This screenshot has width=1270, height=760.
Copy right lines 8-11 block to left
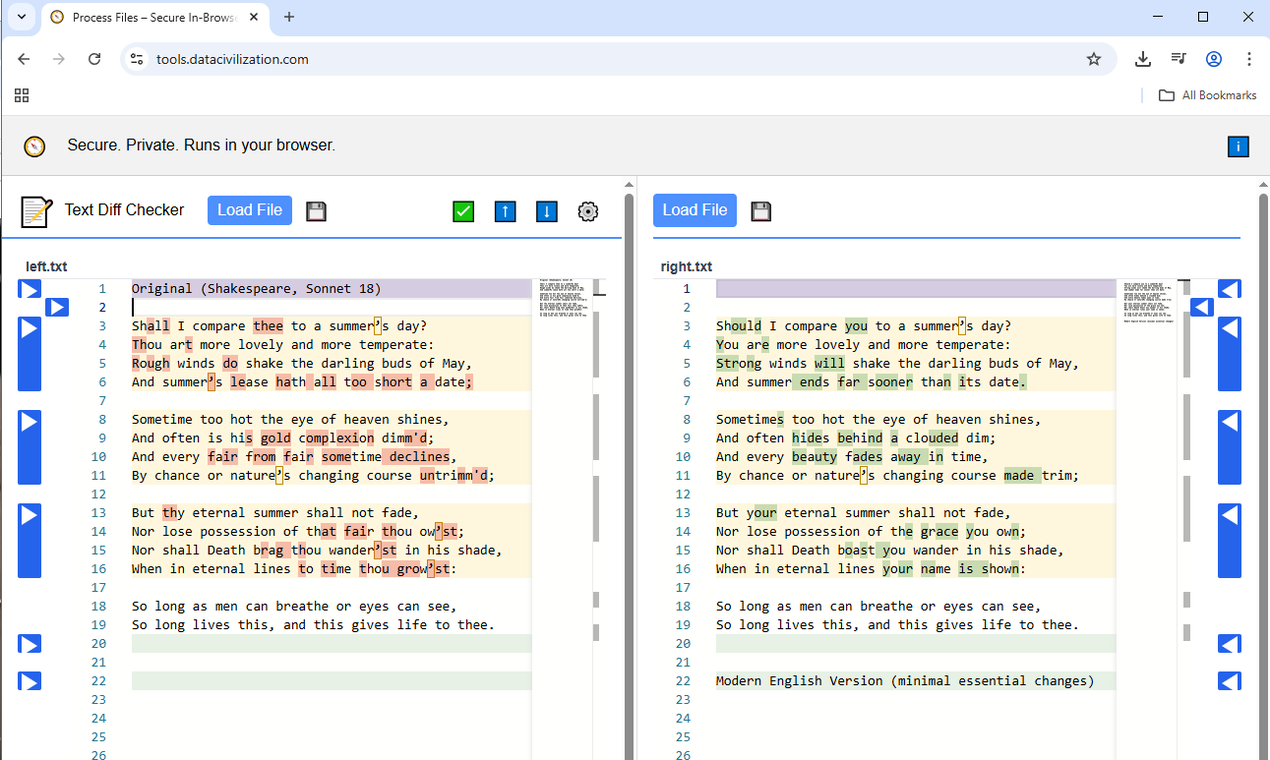click(1229, 447)
